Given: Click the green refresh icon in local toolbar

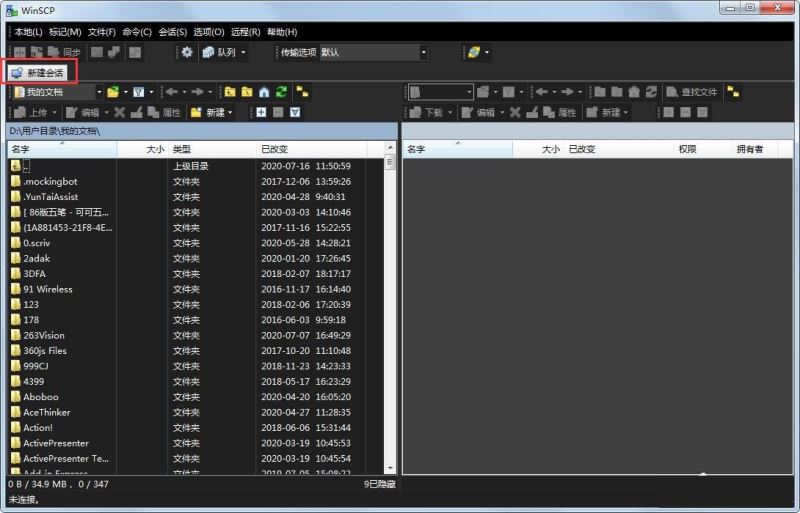Looking at the screenshot, I should tap(280, 92).
